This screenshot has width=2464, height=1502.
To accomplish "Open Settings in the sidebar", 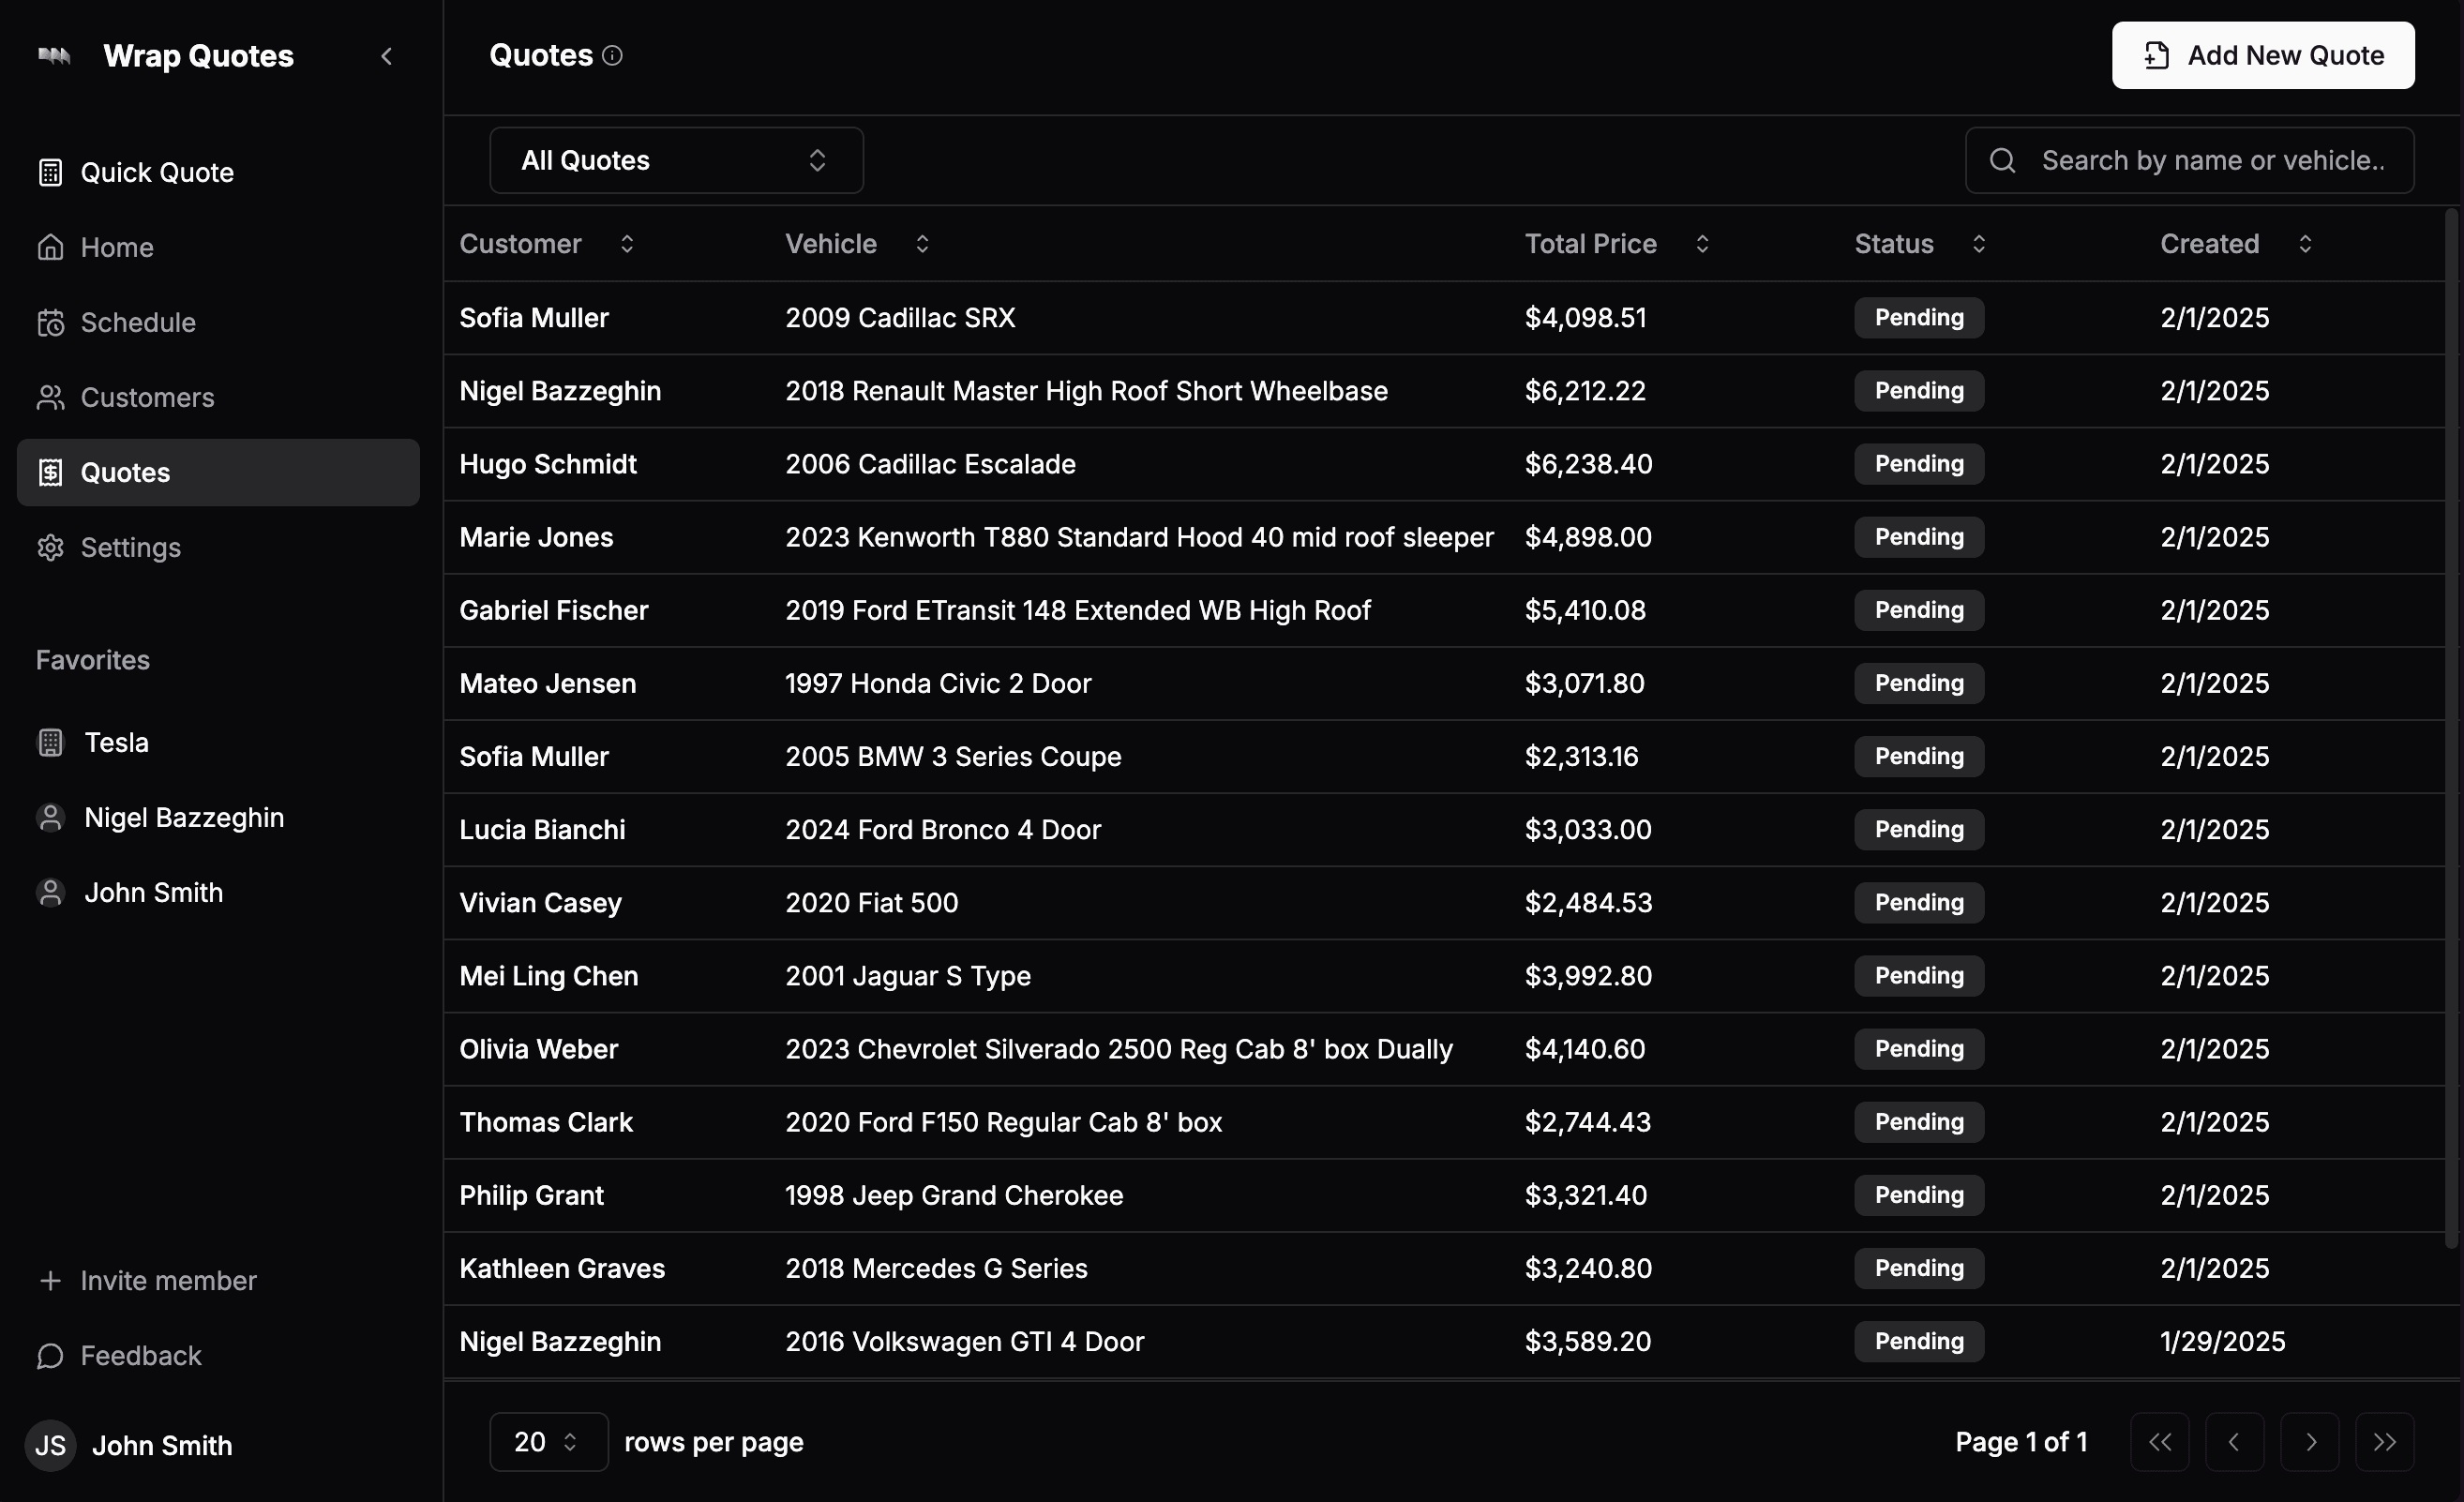I will click(218, 547).
